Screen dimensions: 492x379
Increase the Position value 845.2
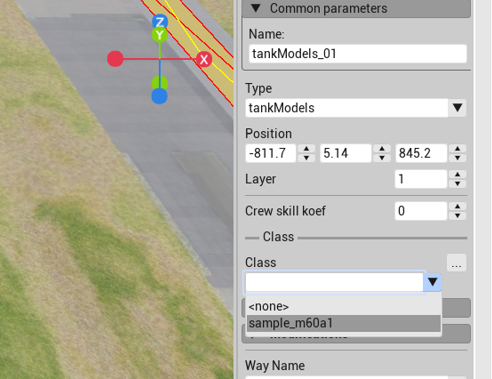click(x=457, y=149)
